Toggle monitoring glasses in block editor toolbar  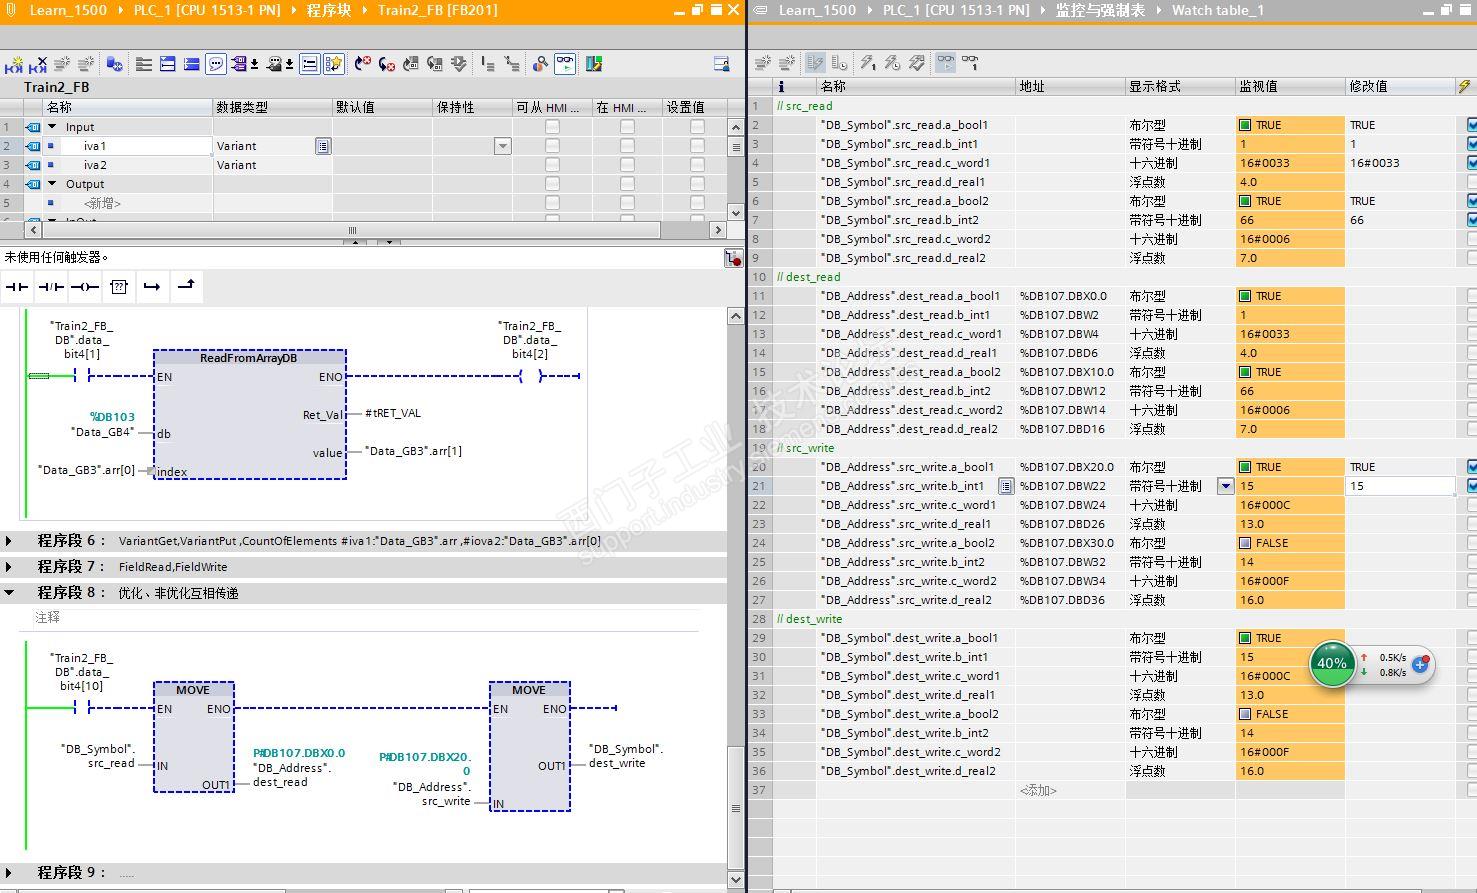565,64
